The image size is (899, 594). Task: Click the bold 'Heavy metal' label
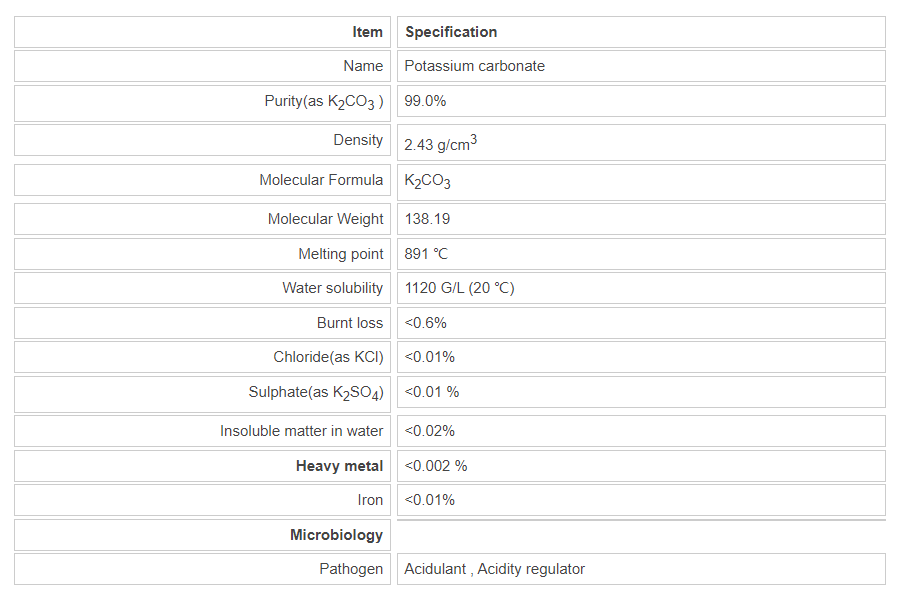coord(339,466)
